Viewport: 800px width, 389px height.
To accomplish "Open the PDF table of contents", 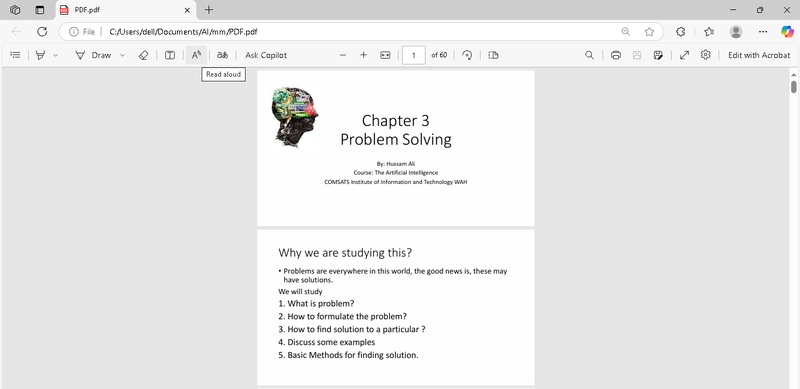I will [x=15, y=55].
